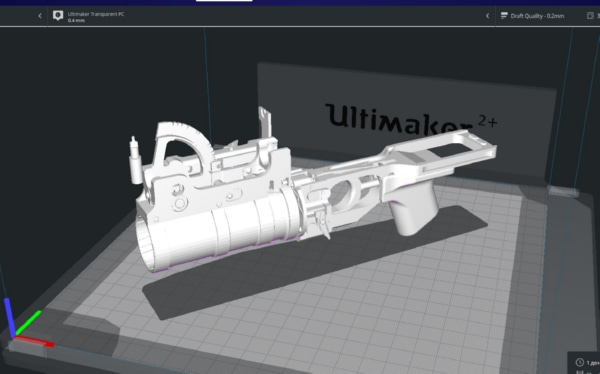600x374 pixels.
Task: Collapse the material panel with its chevron
Action: (x=40, y=16)
